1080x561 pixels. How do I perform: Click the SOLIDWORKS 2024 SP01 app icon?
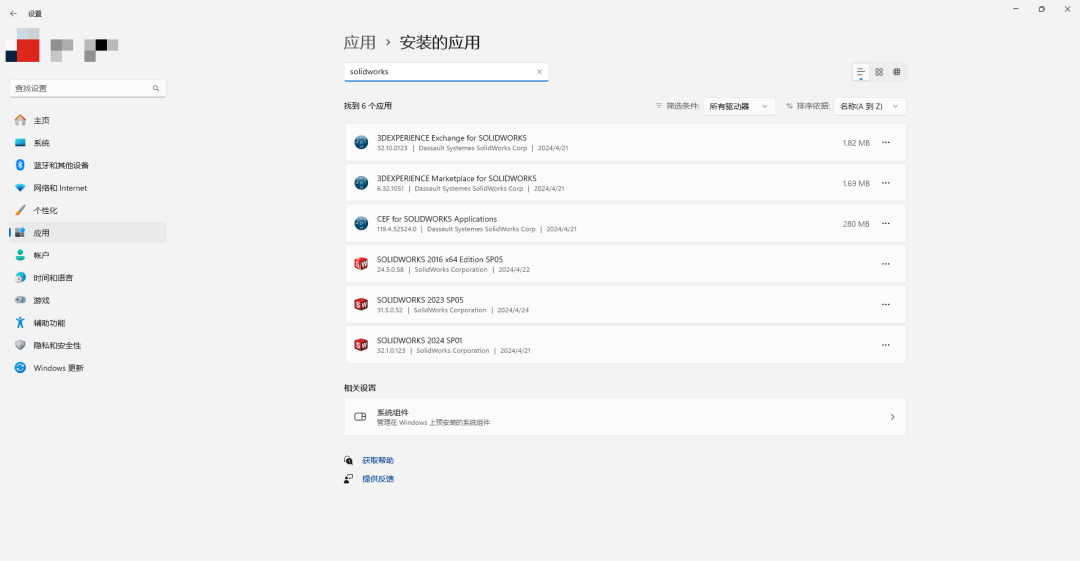(x=361, y=345)
